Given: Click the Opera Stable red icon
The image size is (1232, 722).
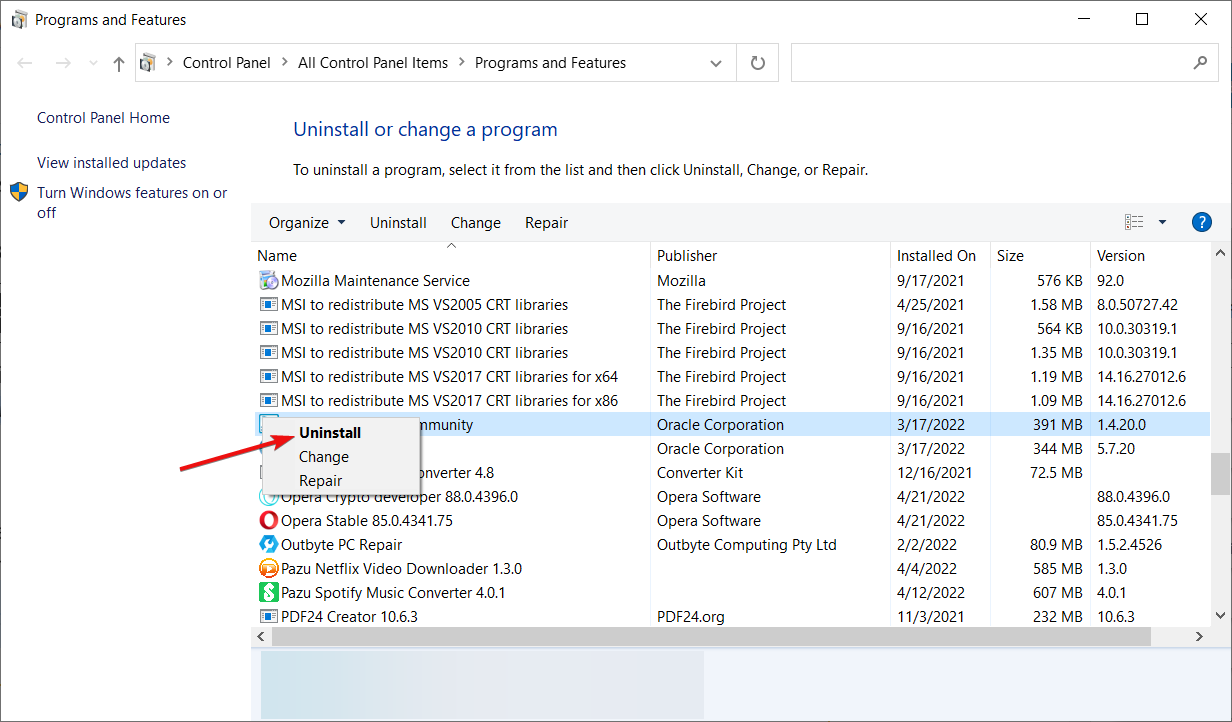Looking at the screenshot, I should pyautogui.click(x=268, y=521).
